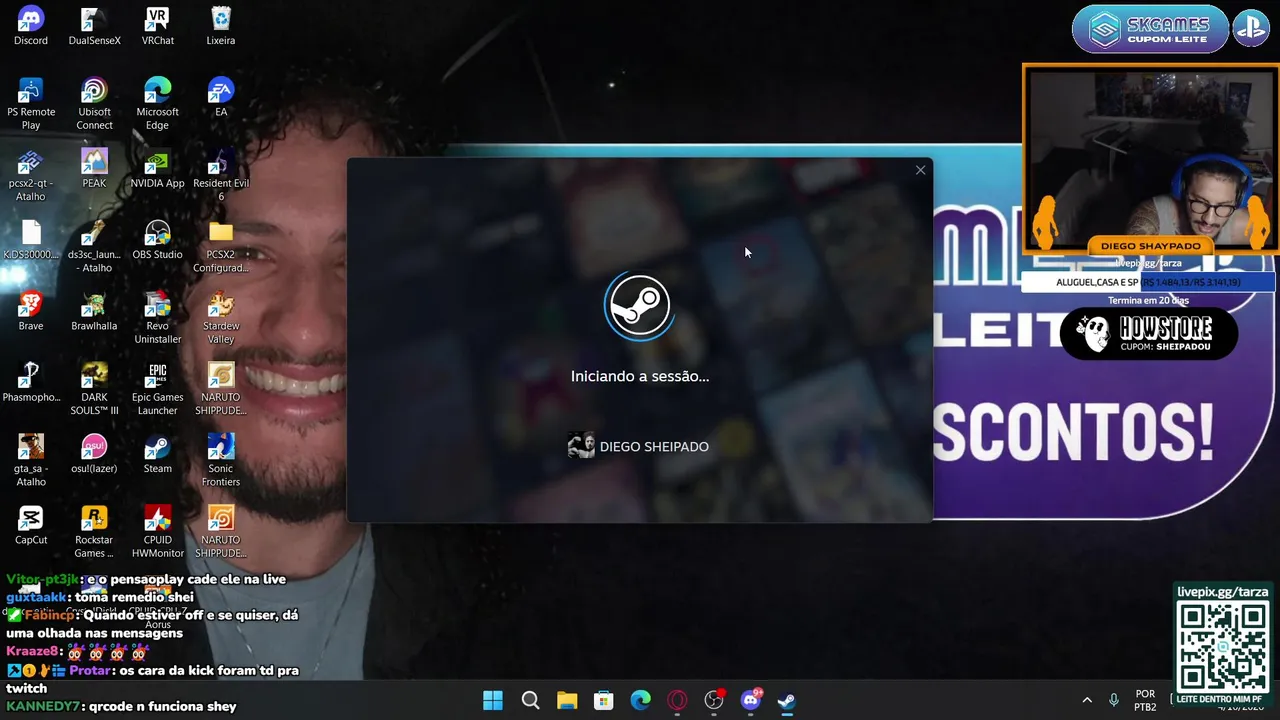Open Microsoft Edge desktop shortcut
The width and height of the screenshot is (1280, 720).
[157, 104]
